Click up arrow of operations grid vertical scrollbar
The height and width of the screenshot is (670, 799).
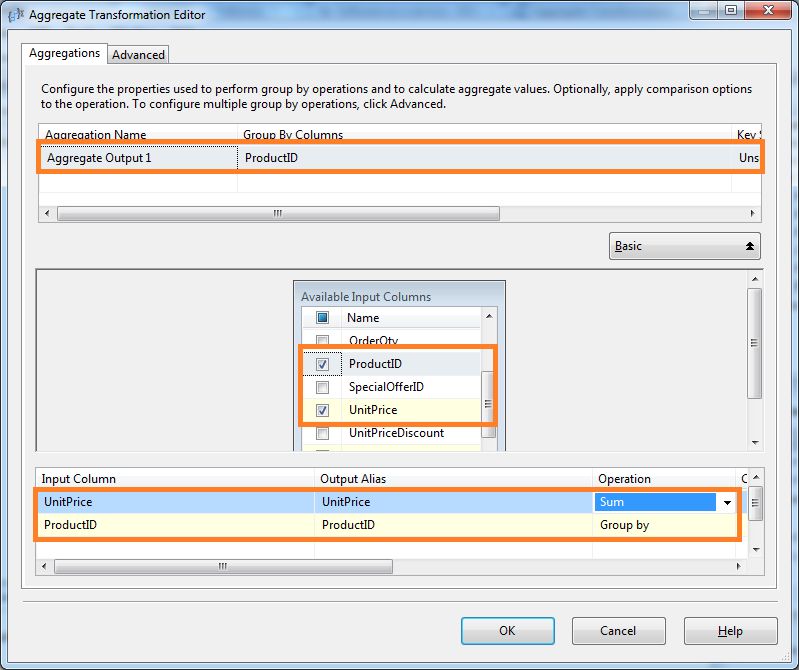(x=756, y=477)
